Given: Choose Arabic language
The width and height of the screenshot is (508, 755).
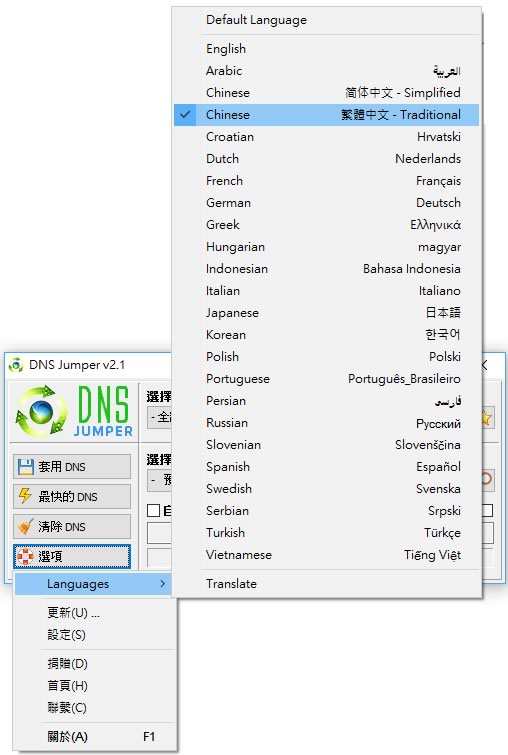Looking at the screenshot, I should coord(326,71).
